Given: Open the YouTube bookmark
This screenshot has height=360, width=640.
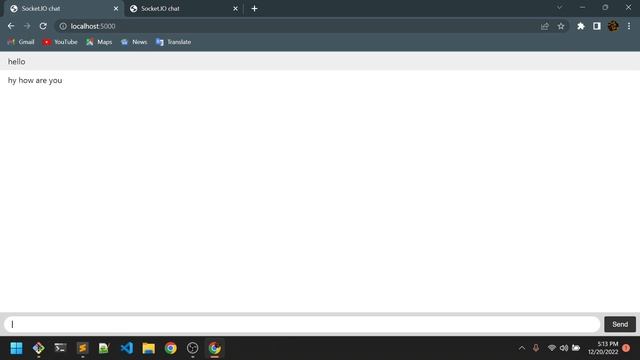Looking at the screenshot, I should pos(60,42).
